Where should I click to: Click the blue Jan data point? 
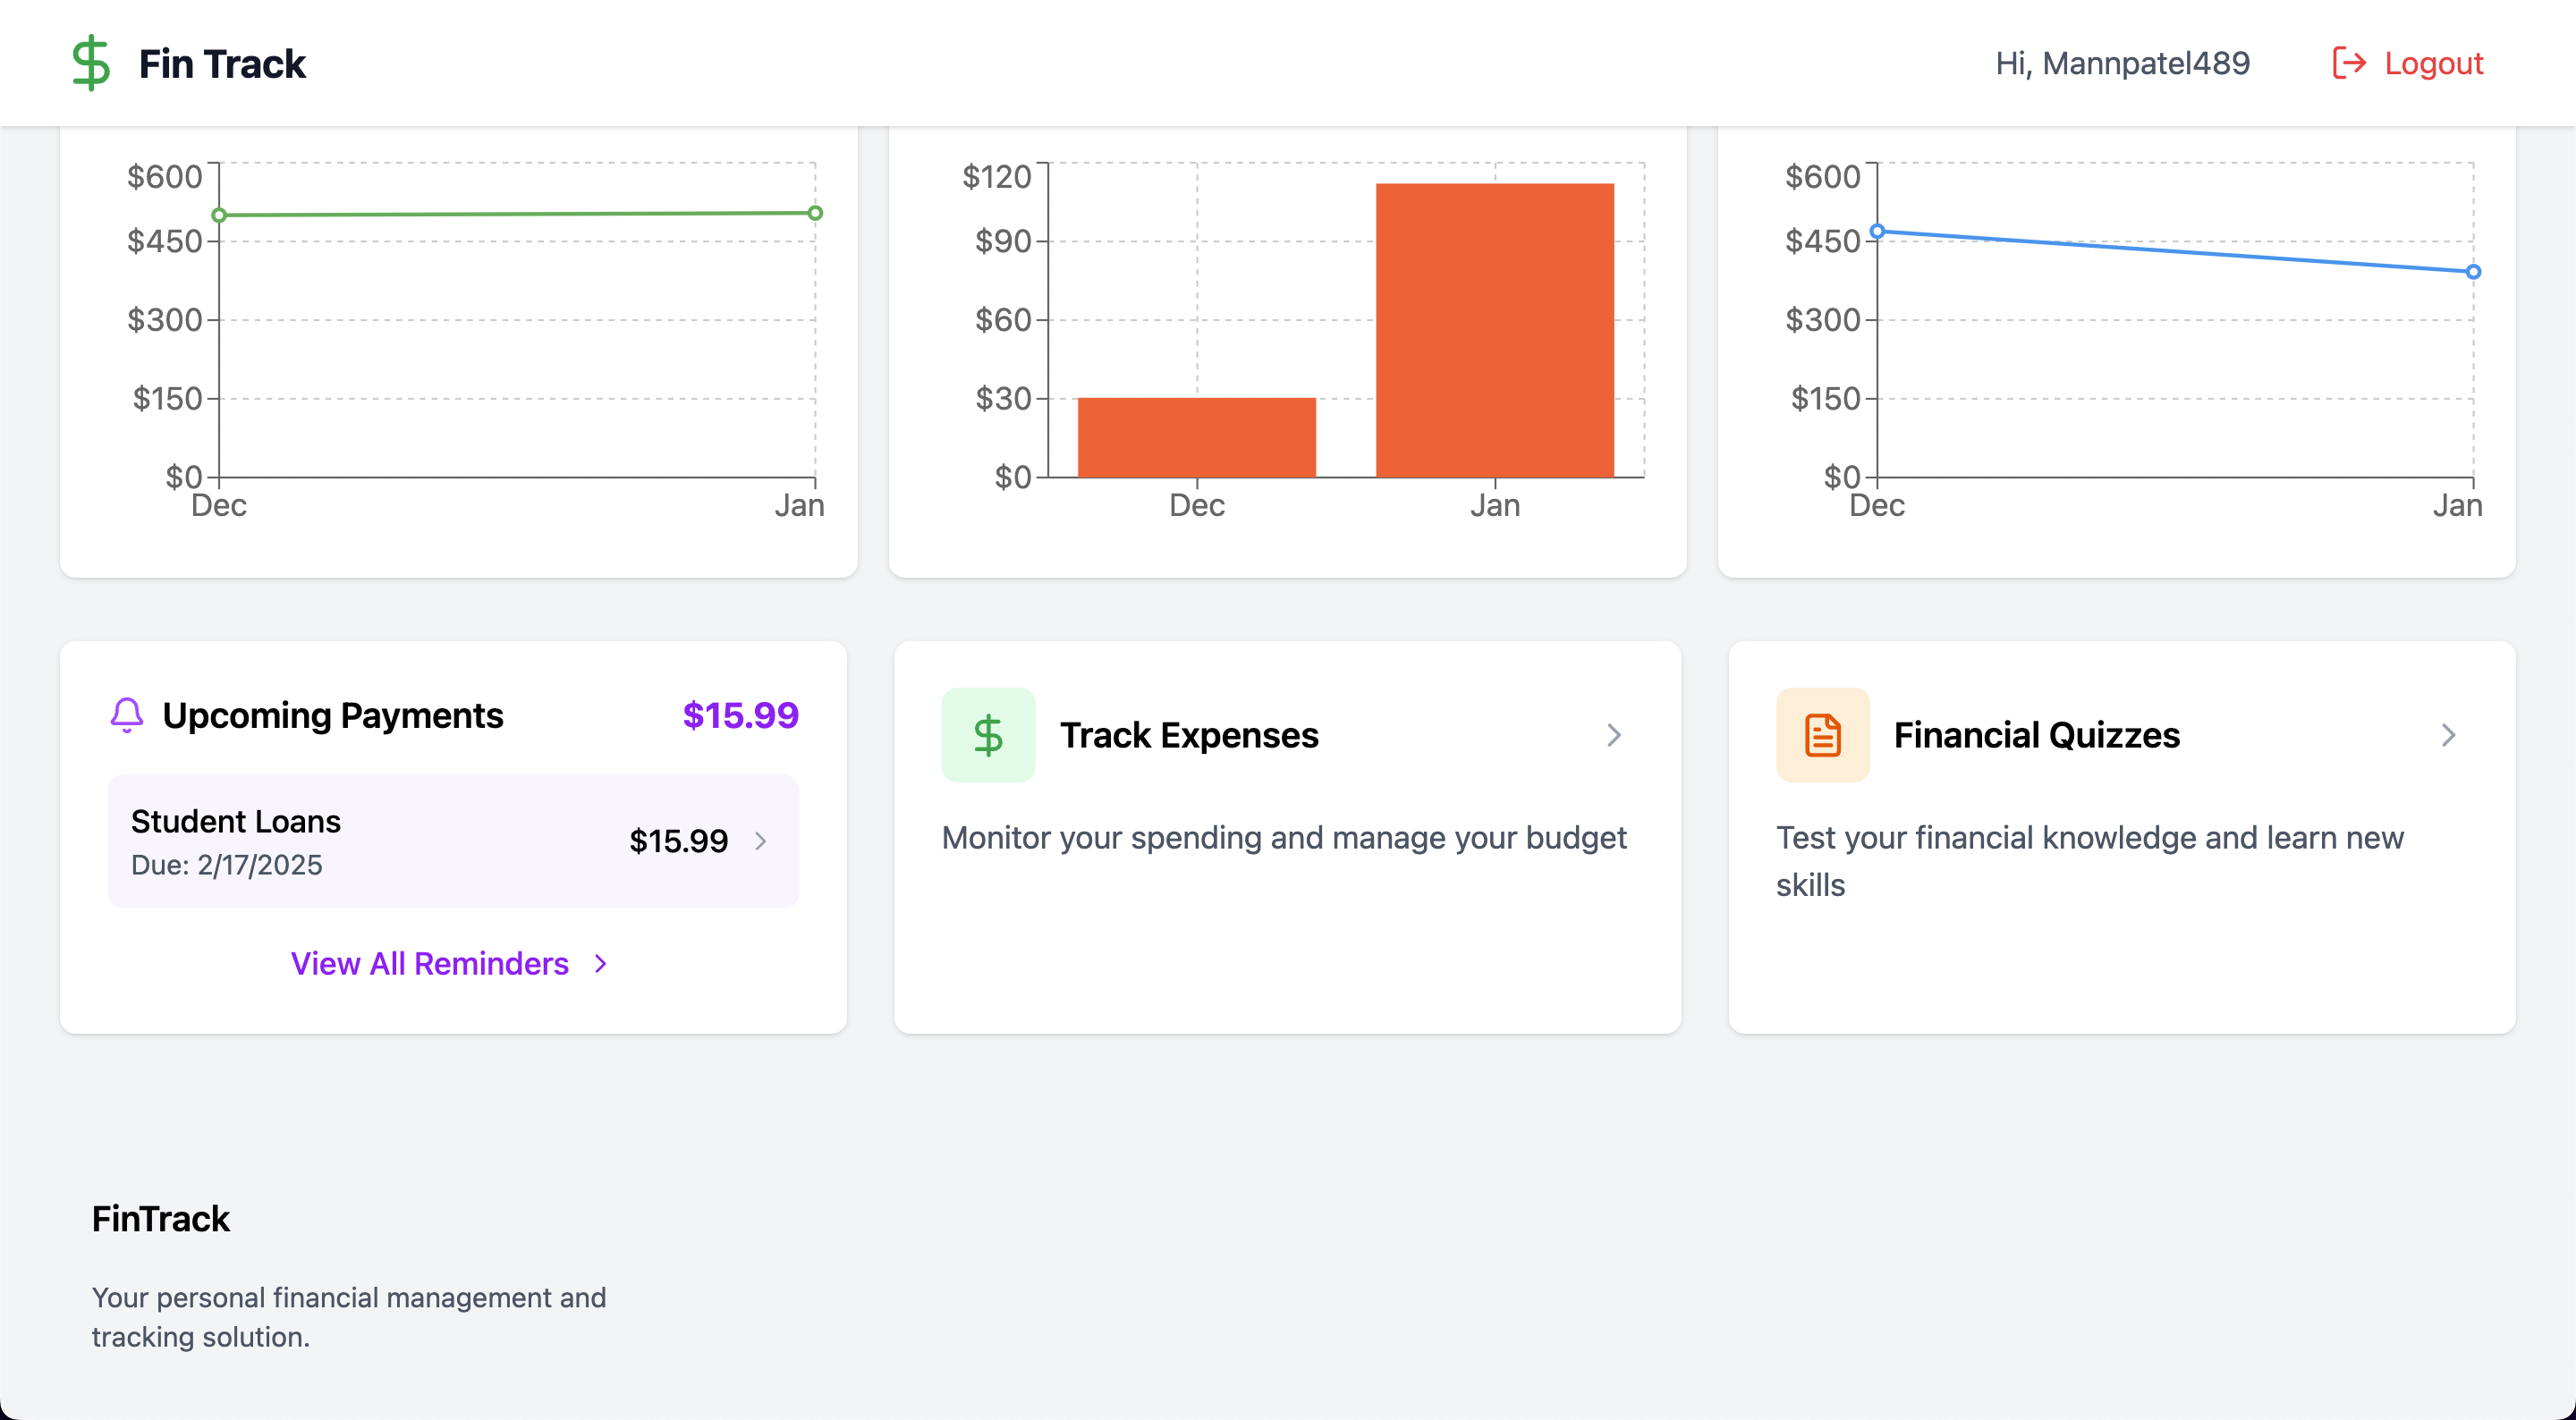(x=2473, y=272)
